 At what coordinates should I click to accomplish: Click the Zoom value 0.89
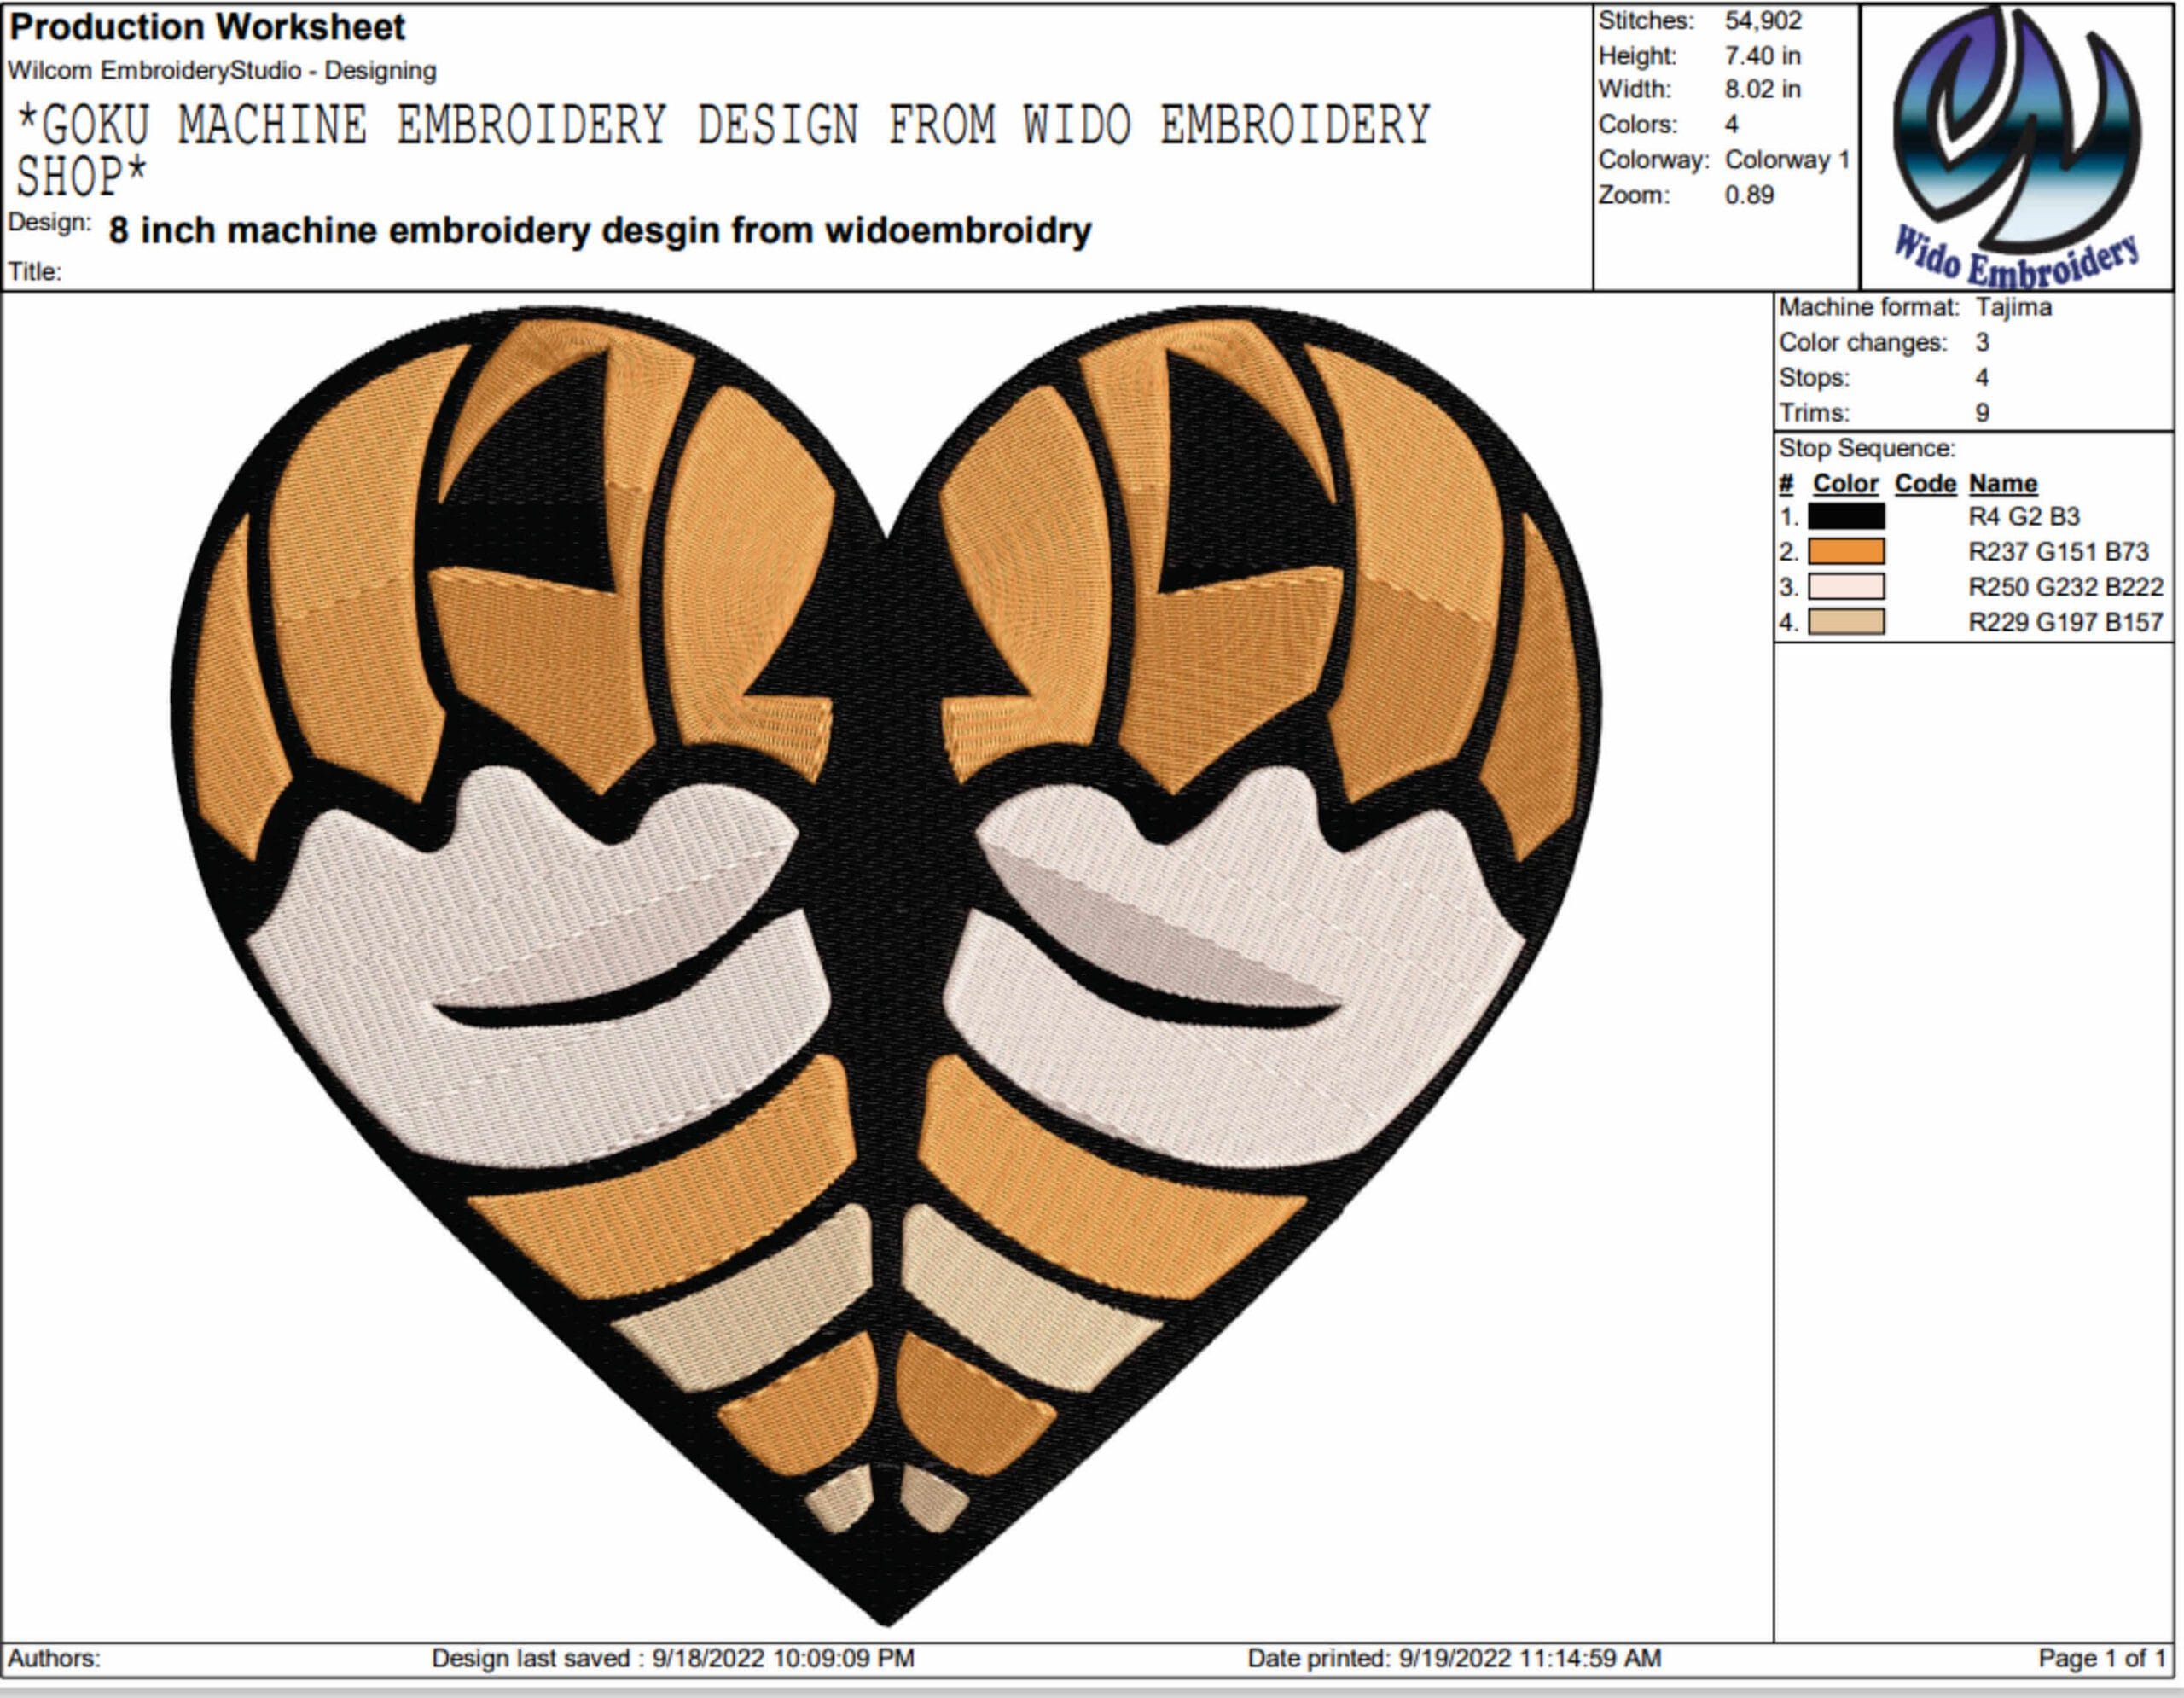(1749, 195)
